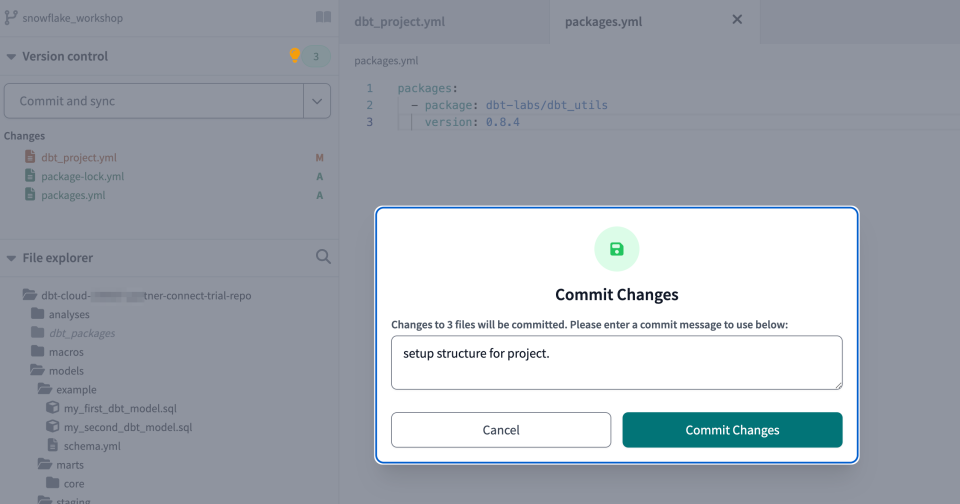Click the search icon in File explorer

click(x=323, y=257)
